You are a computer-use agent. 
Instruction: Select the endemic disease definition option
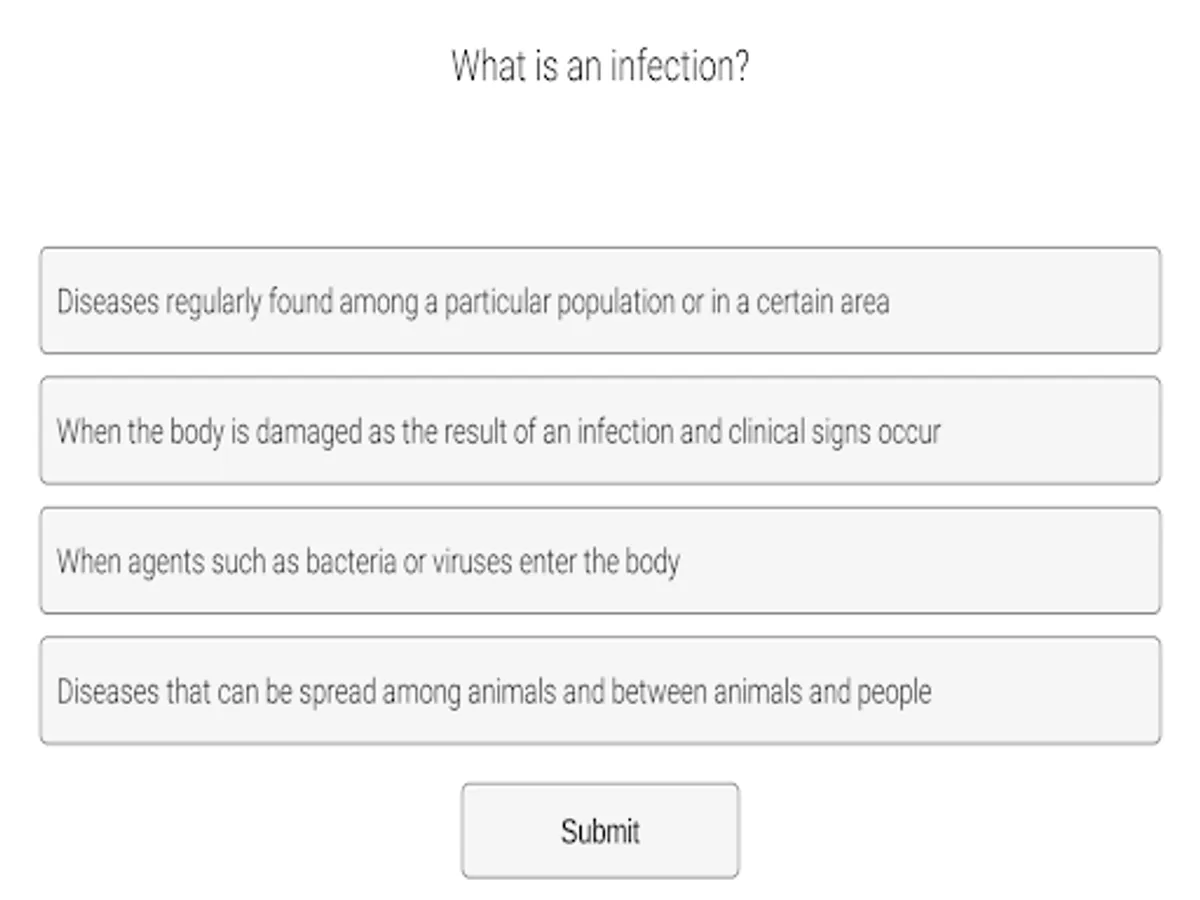[600, 301]
